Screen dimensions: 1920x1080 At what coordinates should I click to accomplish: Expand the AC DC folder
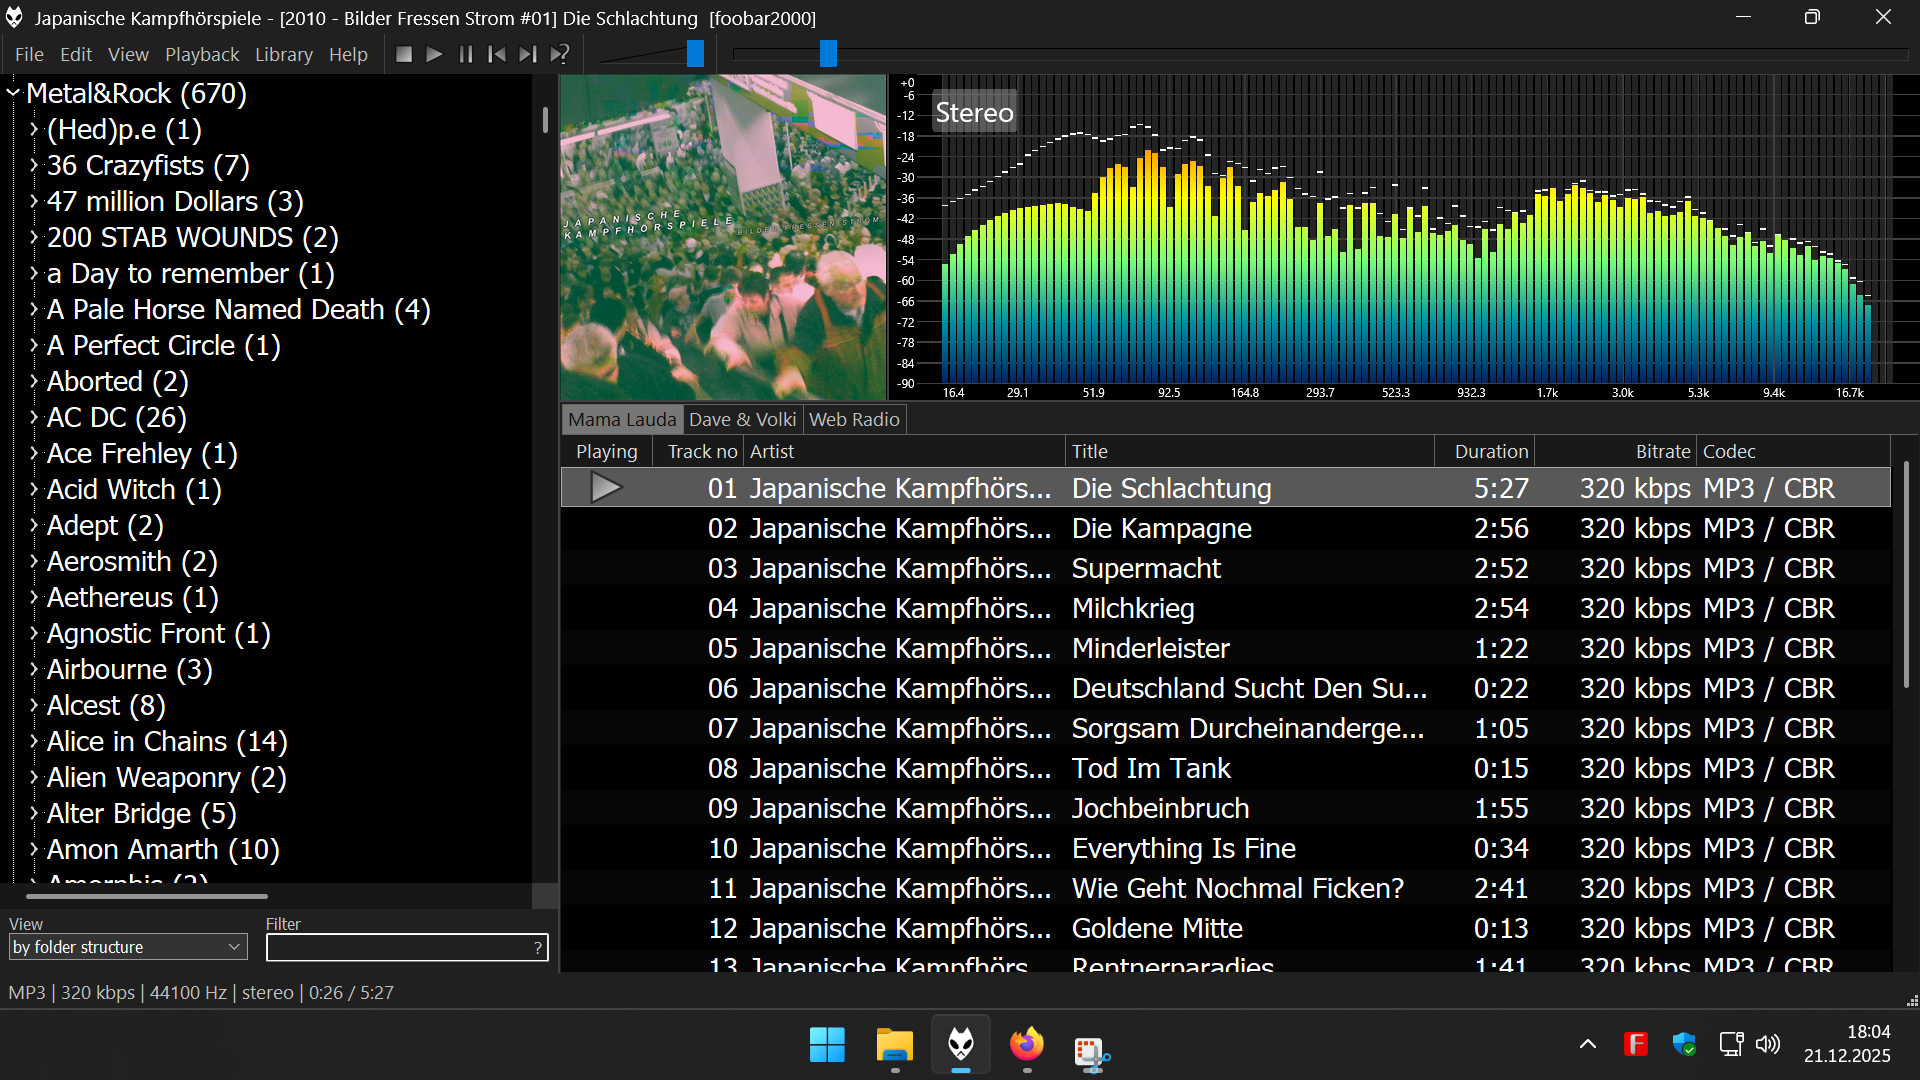point(34,418)
